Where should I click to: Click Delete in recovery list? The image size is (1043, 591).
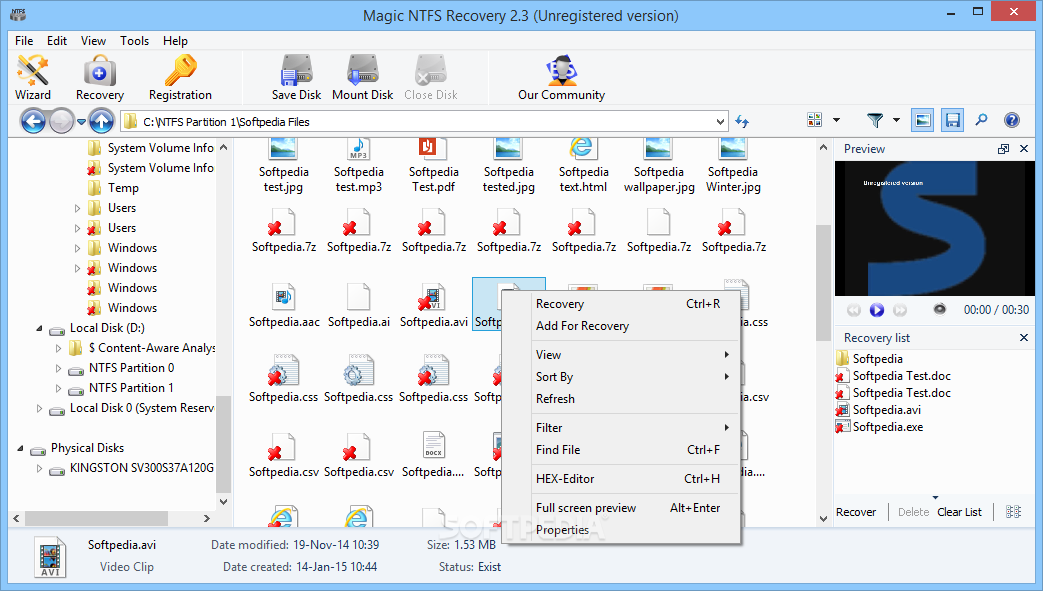pos(913,512)
